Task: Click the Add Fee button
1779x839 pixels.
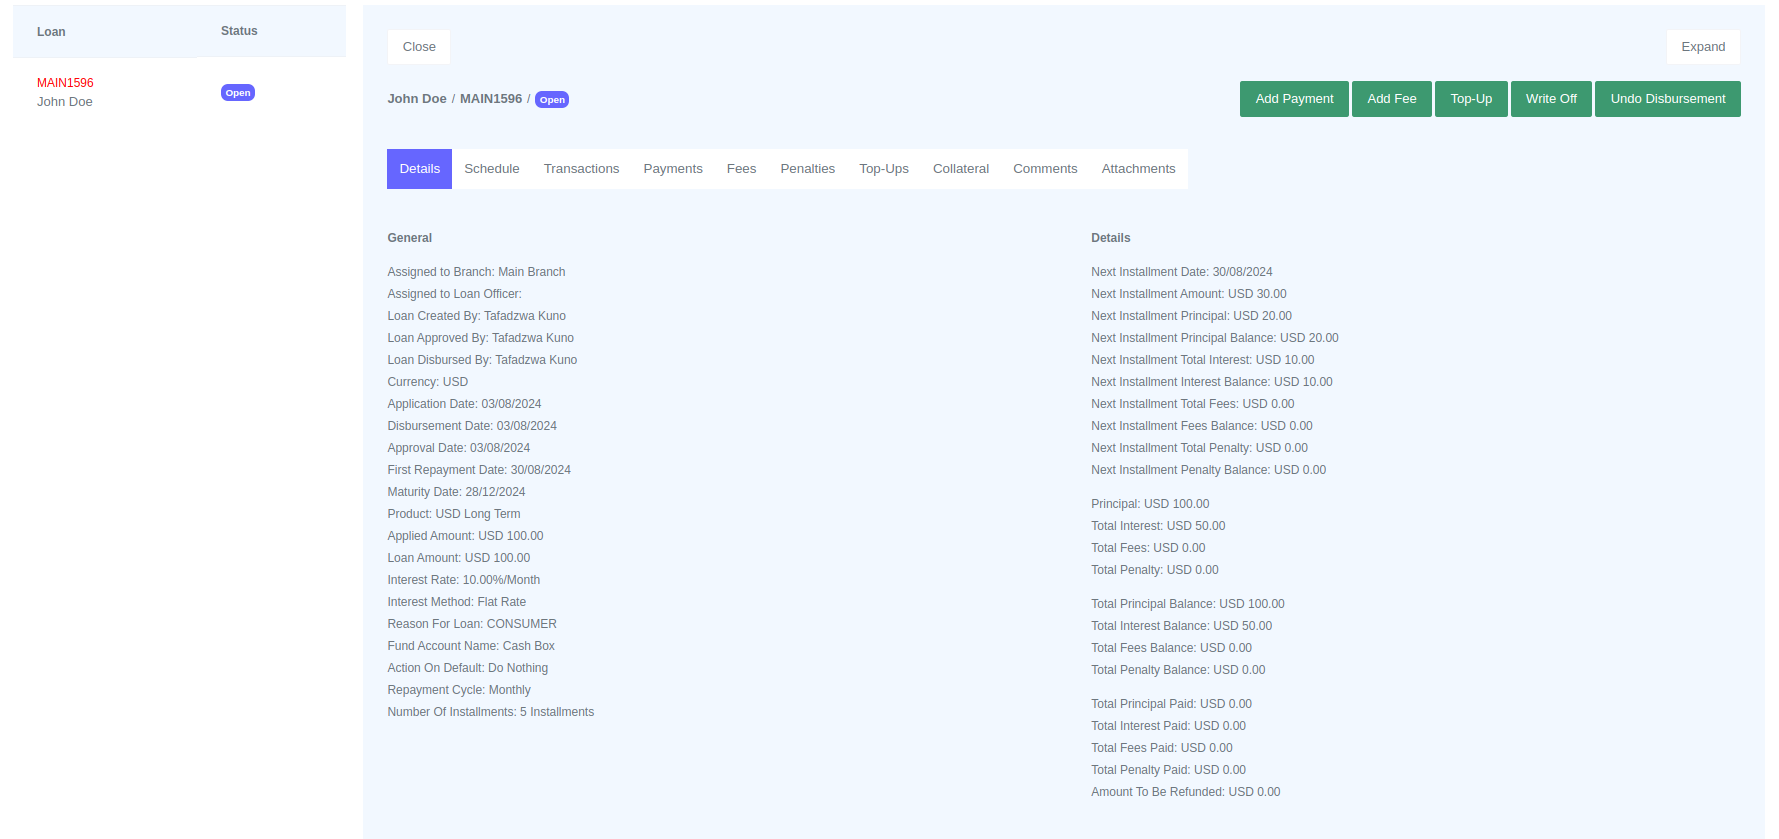Action: click(x=1391, y=99)
